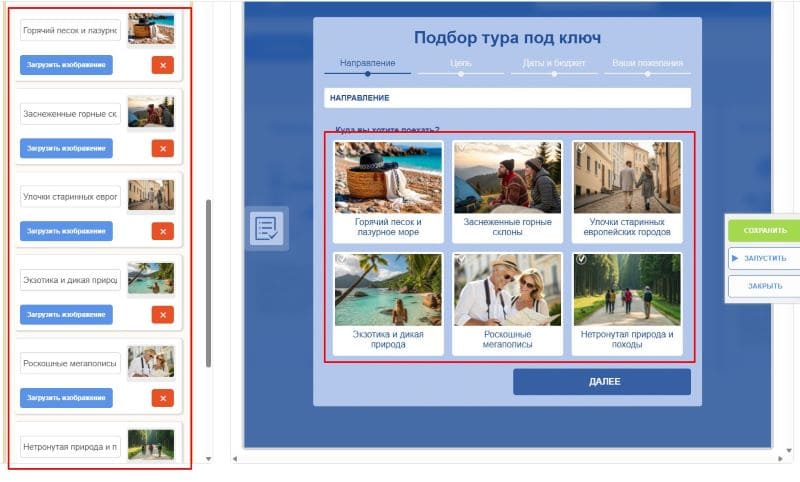Edit the 'Улочки старинных' text field

[x=70, y=196]
